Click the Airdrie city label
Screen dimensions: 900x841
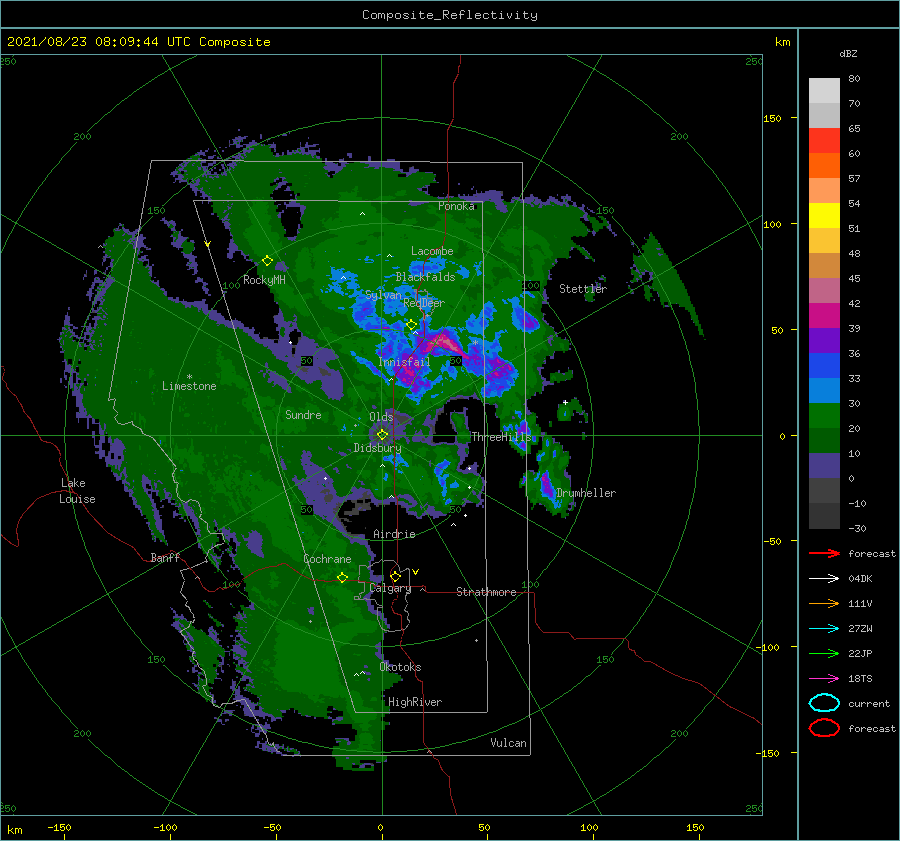pos(394,534)
